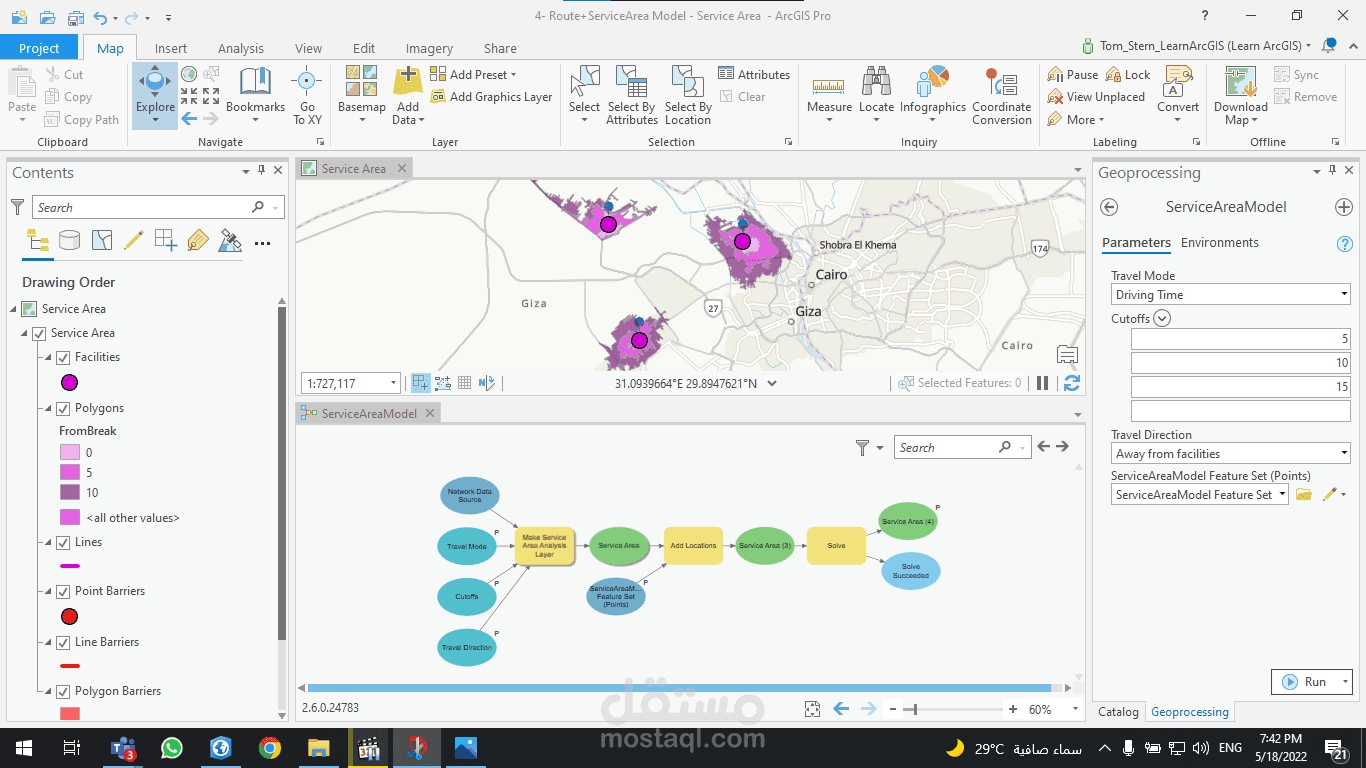Click the Fit to Window icon in model view
The image size is (1366, 768).
[x=812, y=709]
